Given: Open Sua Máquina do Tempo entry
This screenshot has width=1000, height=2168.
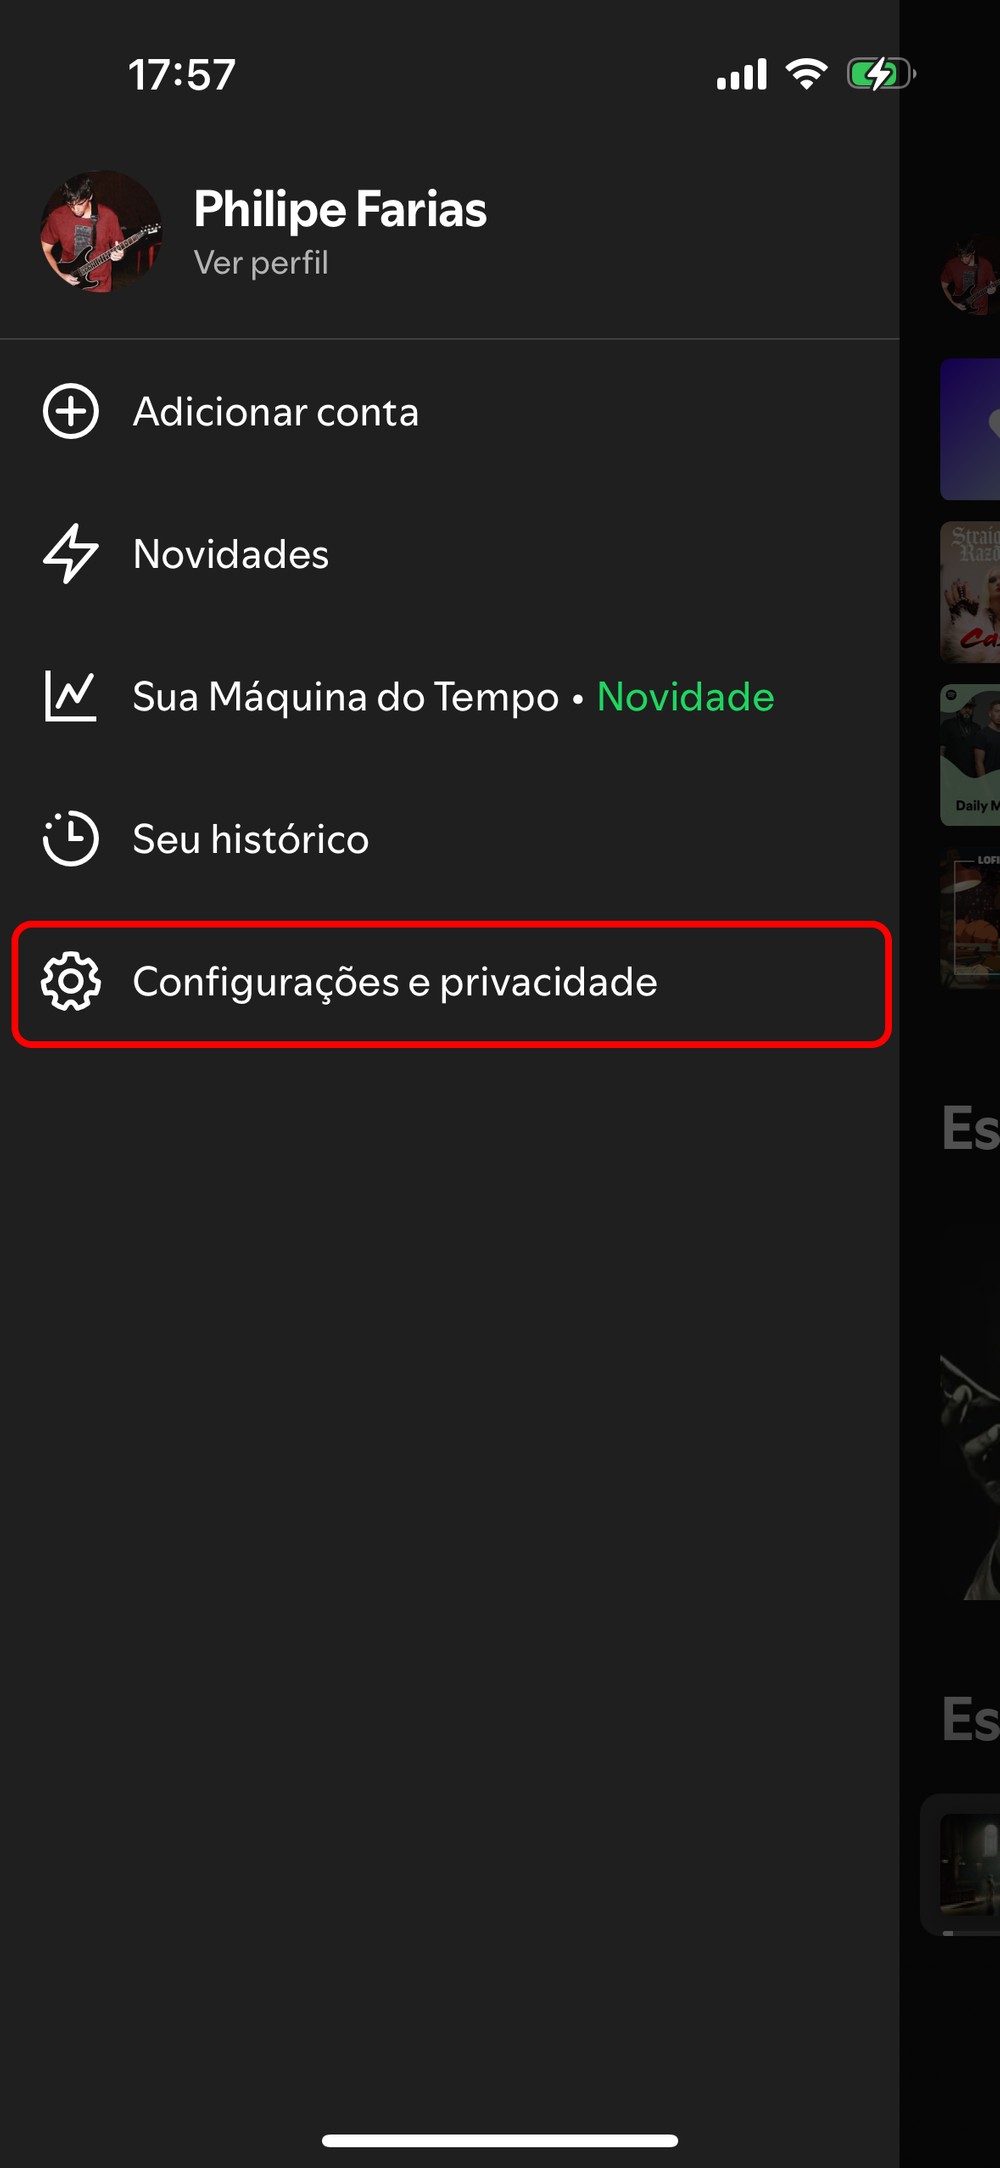Looking at the screenshot, I should [x=450, y=696].
